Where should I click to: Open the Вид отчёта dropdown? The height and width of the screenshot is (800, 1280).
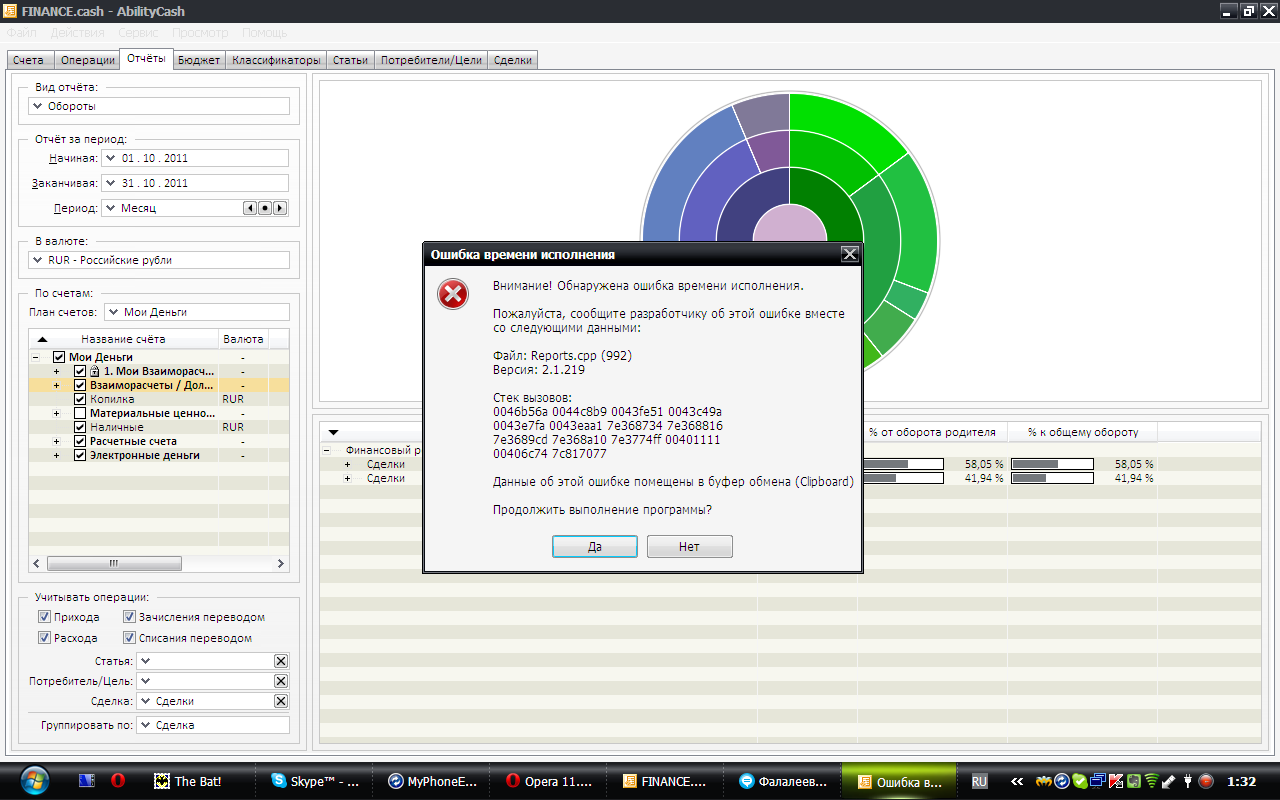160,106
